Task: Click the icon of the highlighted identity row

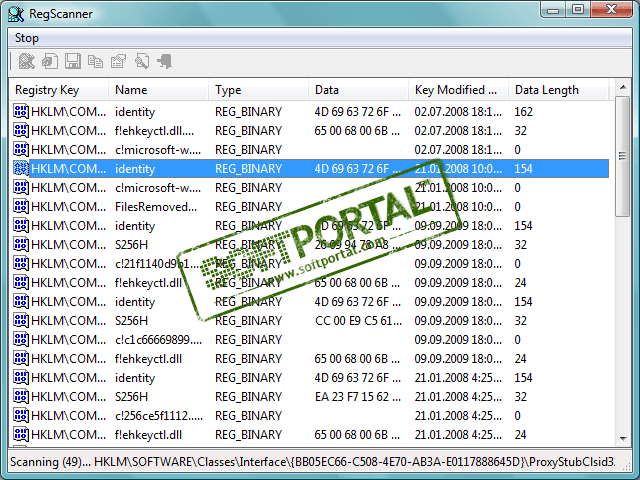Action: tap(21, 169)
